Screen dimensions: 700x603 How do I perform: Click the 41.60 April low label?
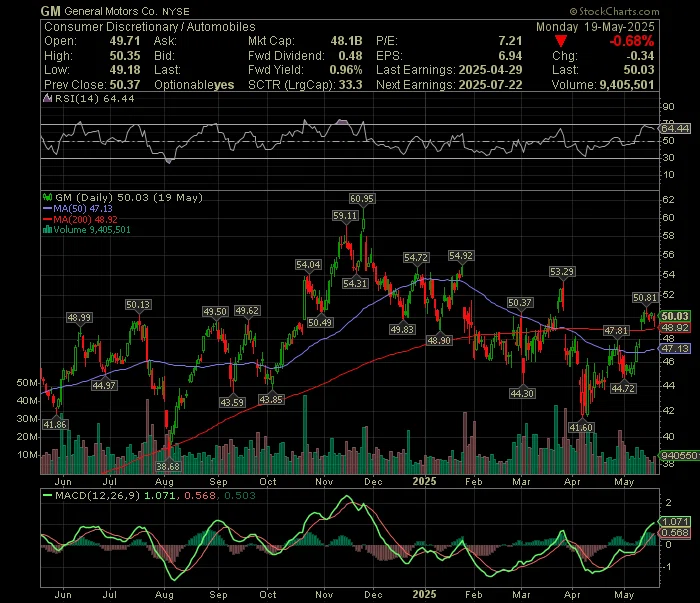coord(581,427)
